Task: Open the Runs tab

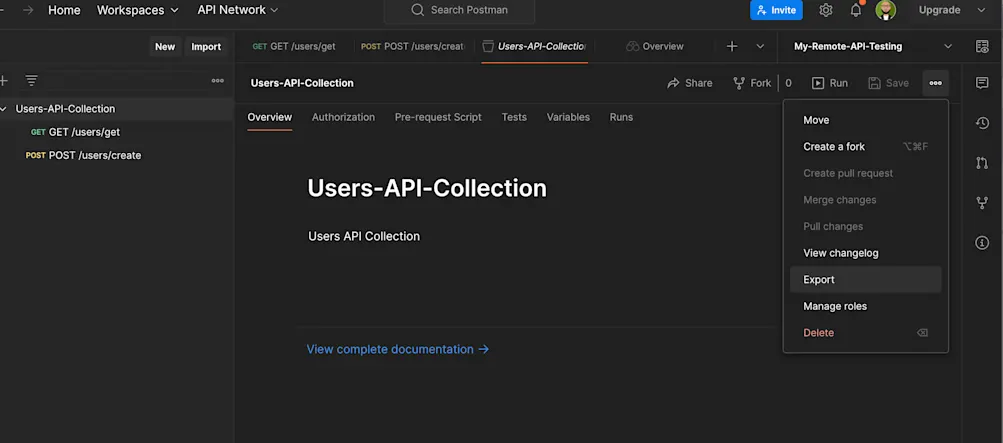Action: coord(621,117)
